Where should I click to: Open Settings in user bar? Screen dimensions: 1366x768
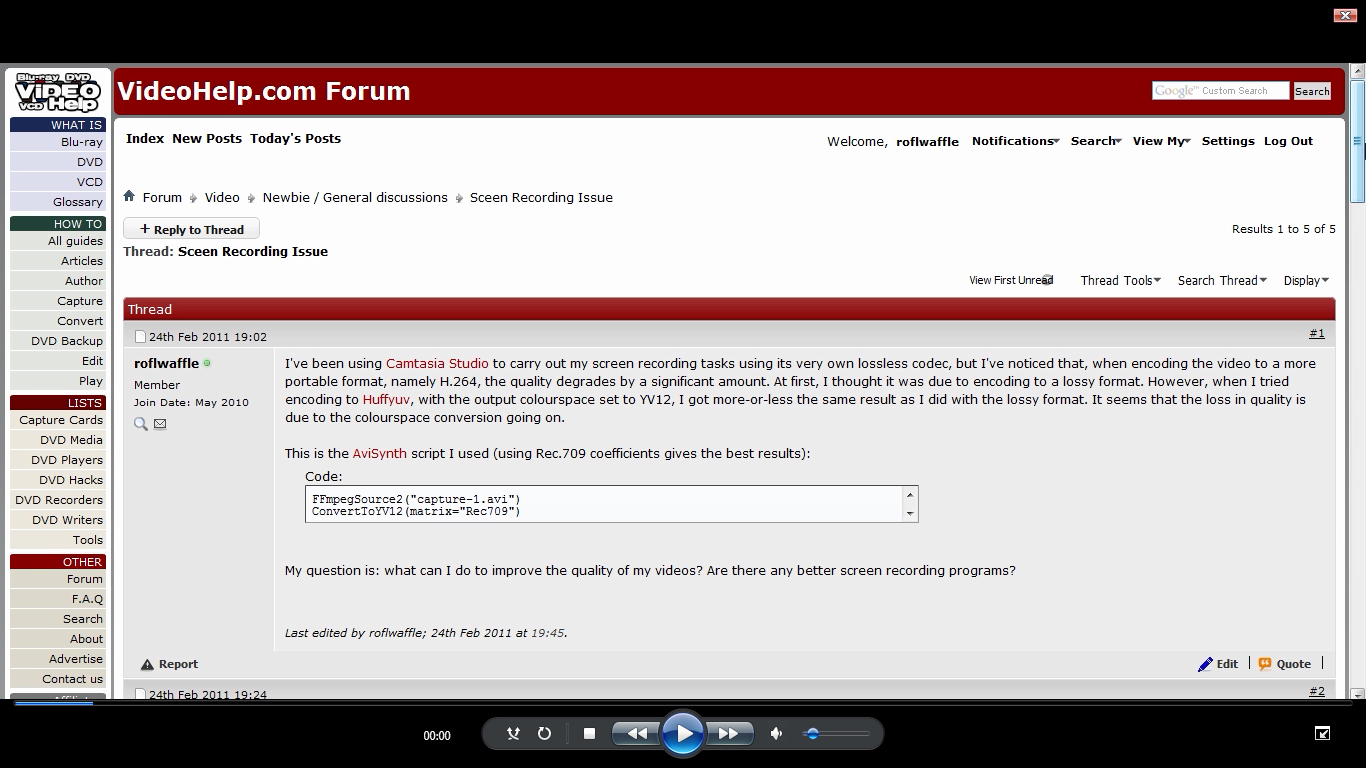pos(1228,141)
